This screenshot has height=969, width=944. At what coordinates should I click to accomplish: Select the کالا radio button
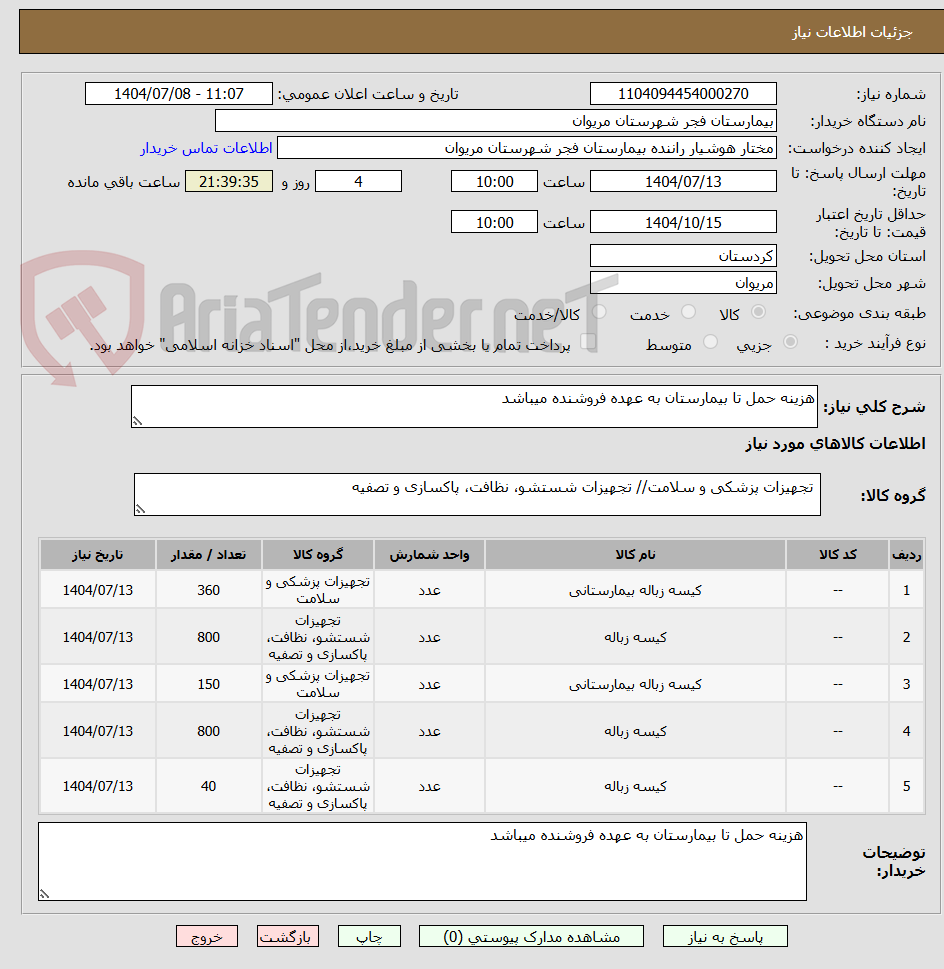[757, 309]
